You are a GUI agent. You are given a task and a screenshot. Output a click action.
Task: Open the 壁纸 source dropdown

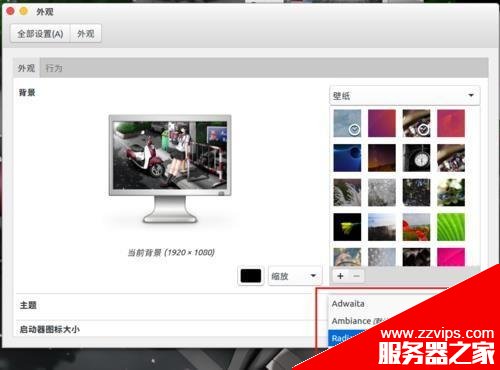coord(404,96)
